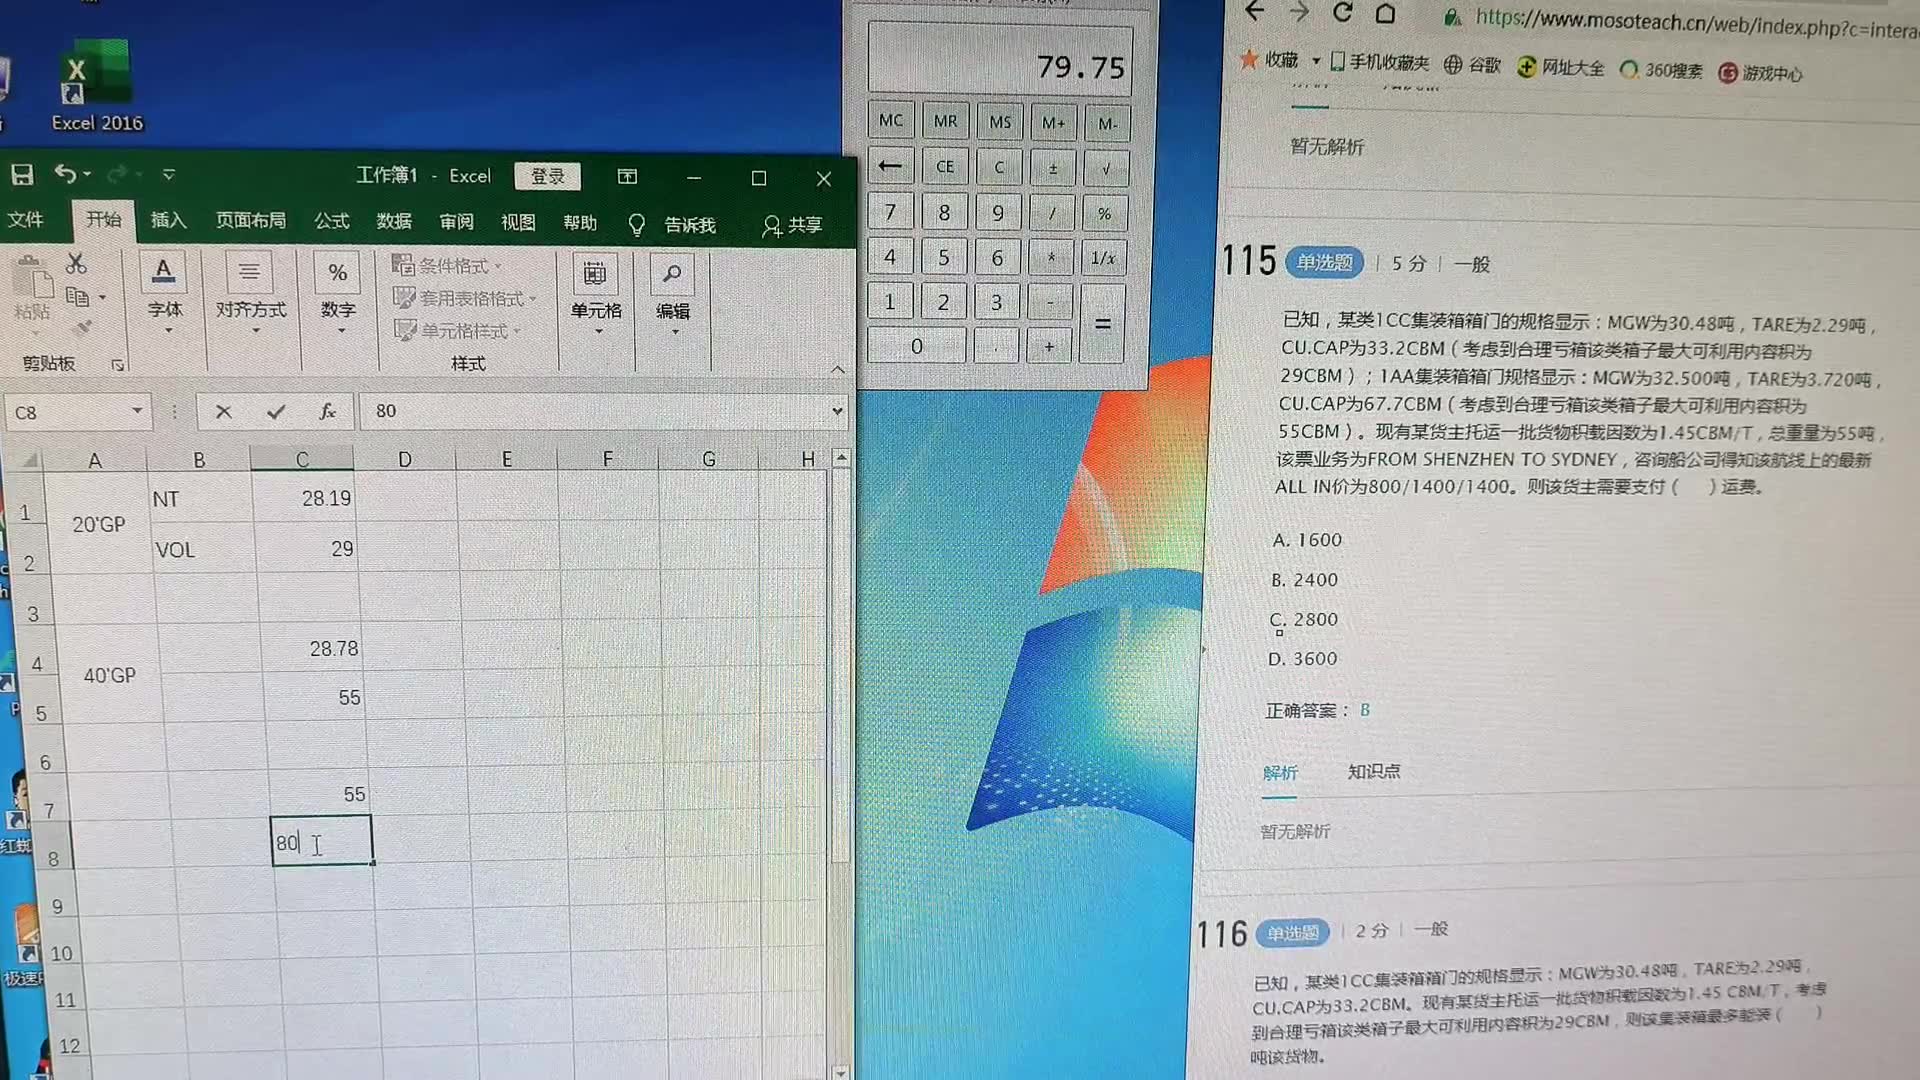Select the 公式 Formulas menu tab
The width and height of the screenshot is (1920, 1080).
[x=331, y=220]
